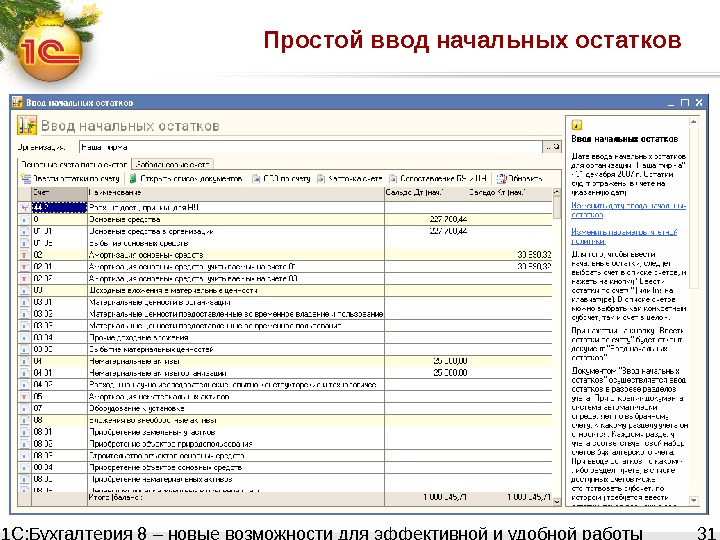Click the 'Наша фирма' organization field

coord(311,147)
